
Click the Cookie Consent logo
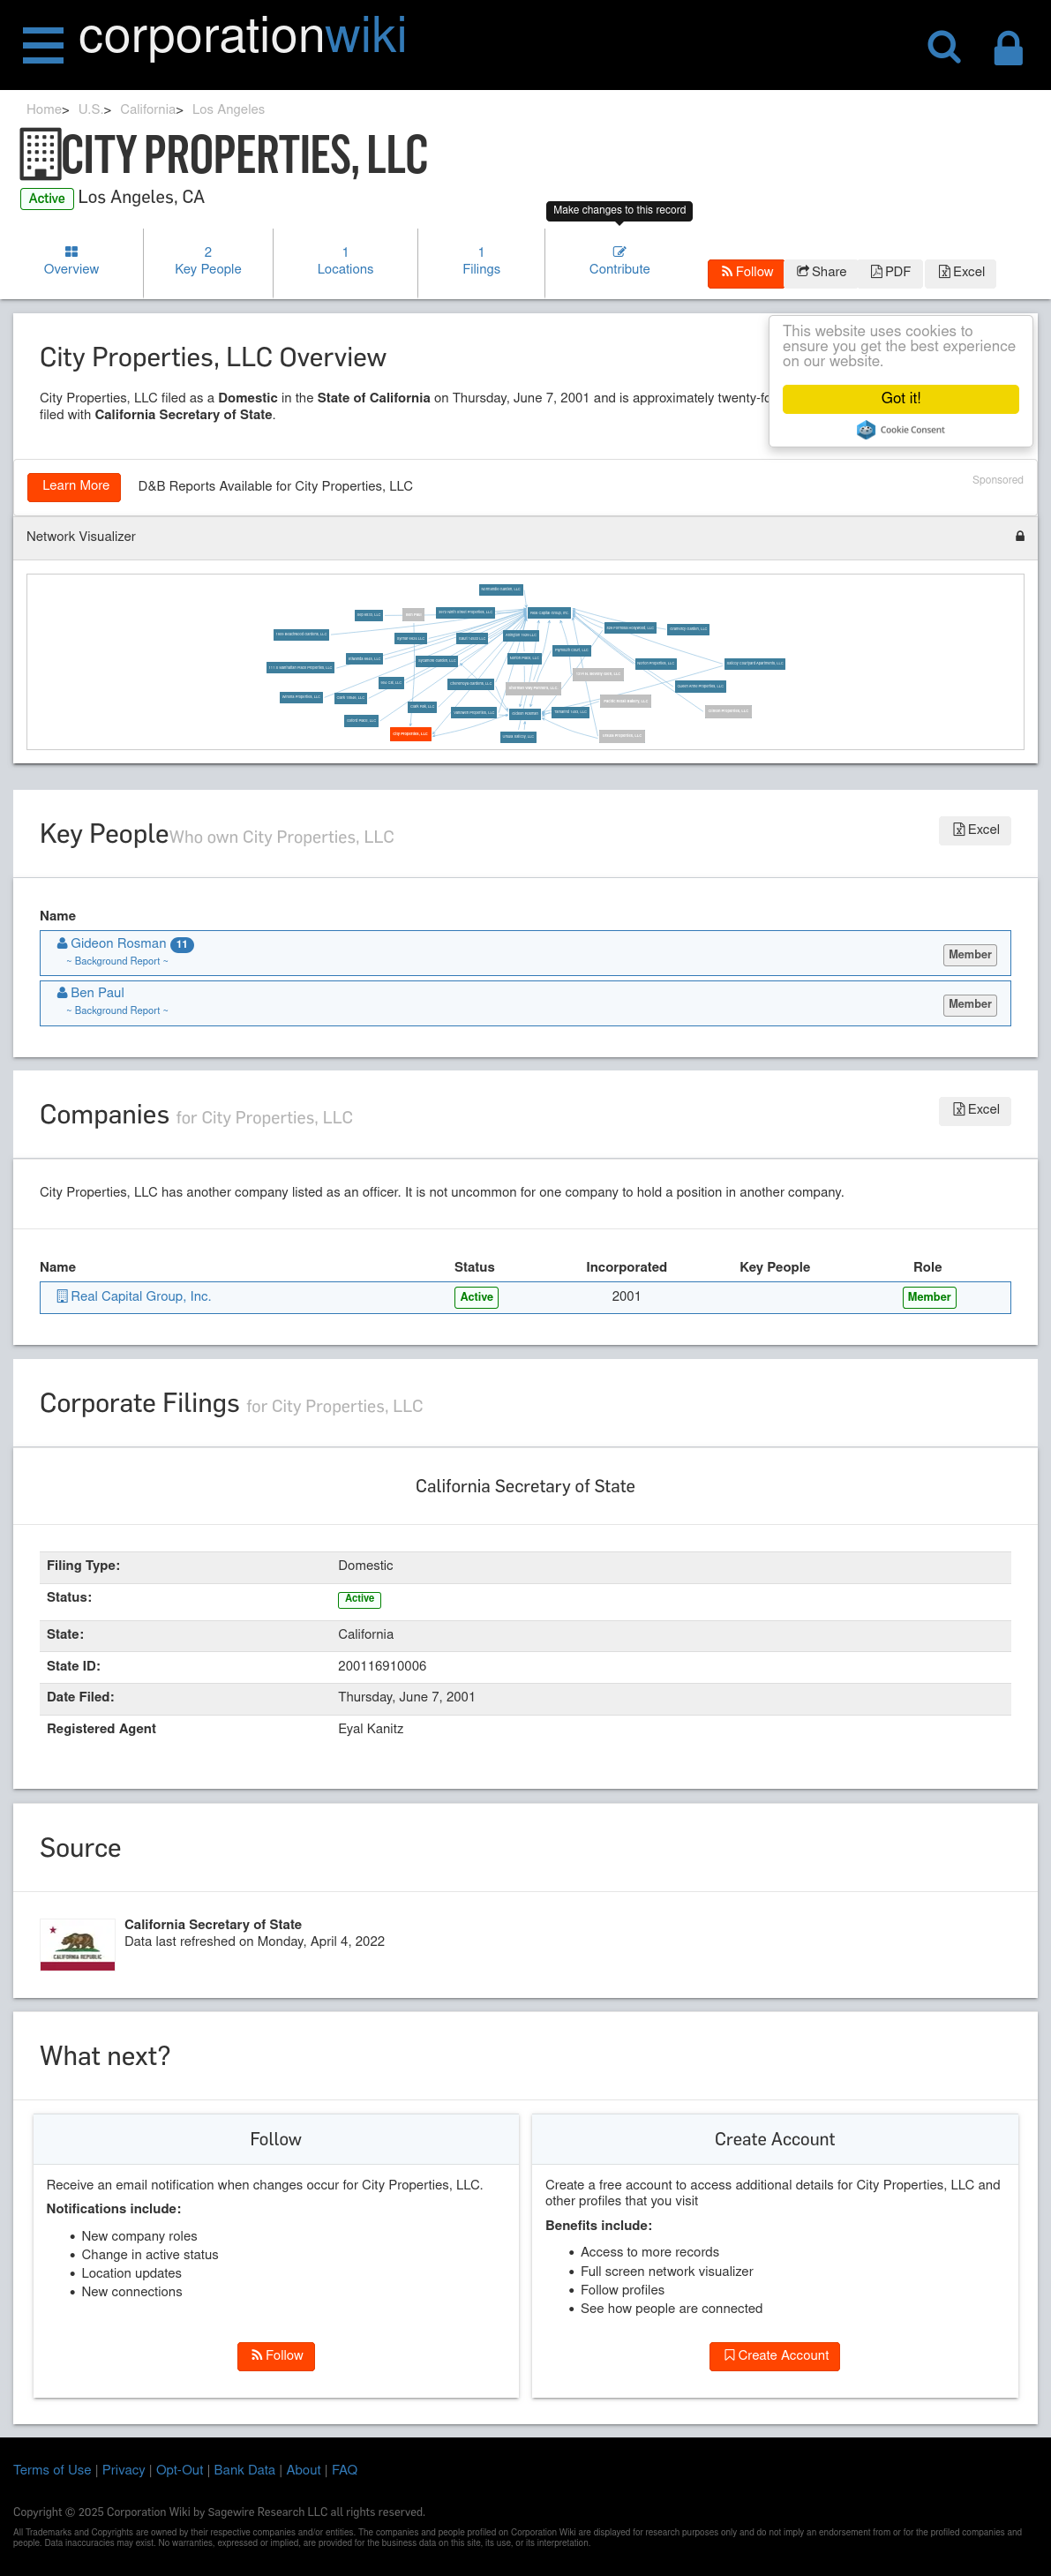[x=900, y=430]
